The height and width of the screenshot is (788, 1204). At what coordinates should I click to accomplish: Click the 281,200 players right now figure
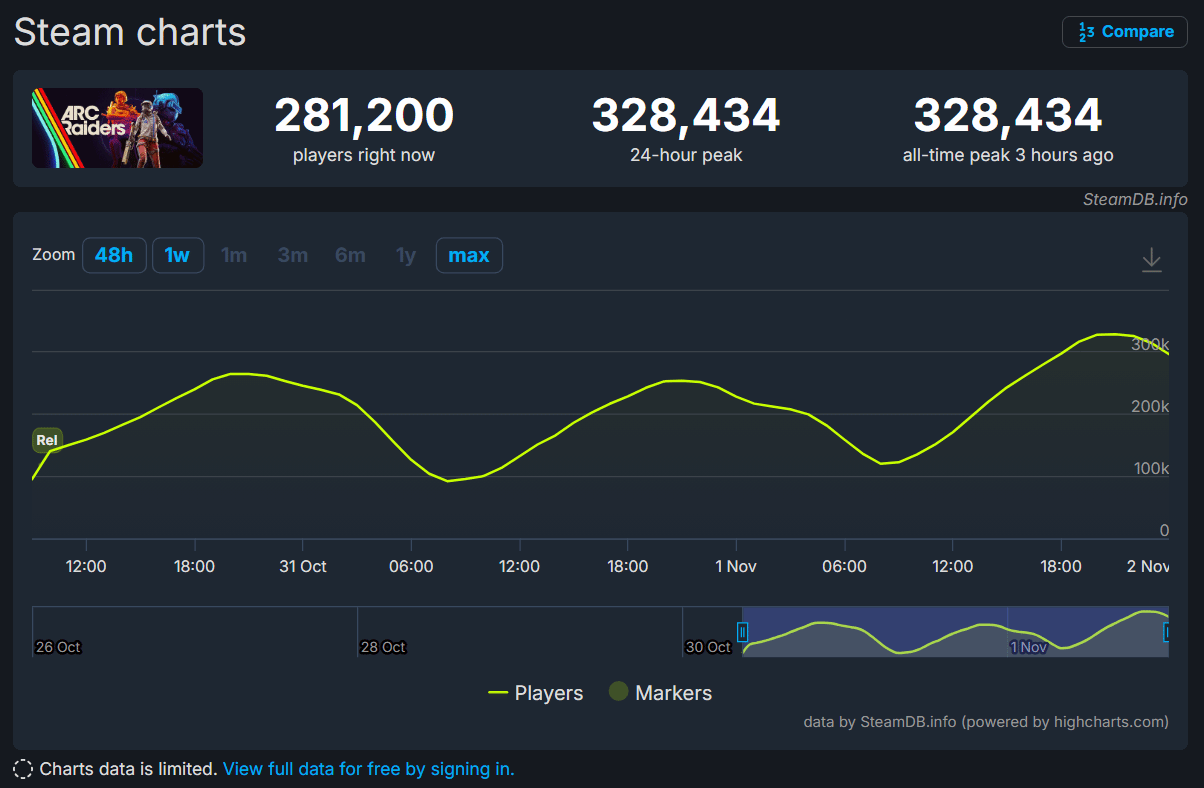[x=364, y=116]
